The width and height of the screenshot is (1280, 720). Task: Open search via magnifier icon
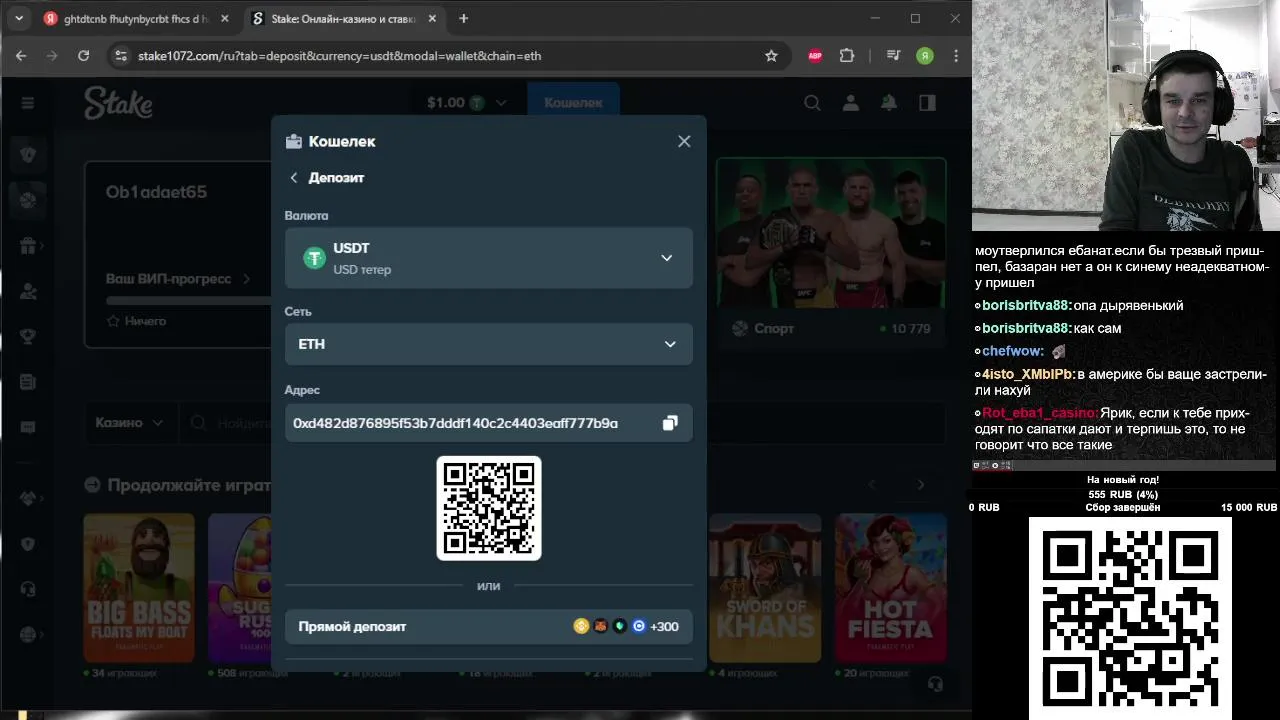812,103
